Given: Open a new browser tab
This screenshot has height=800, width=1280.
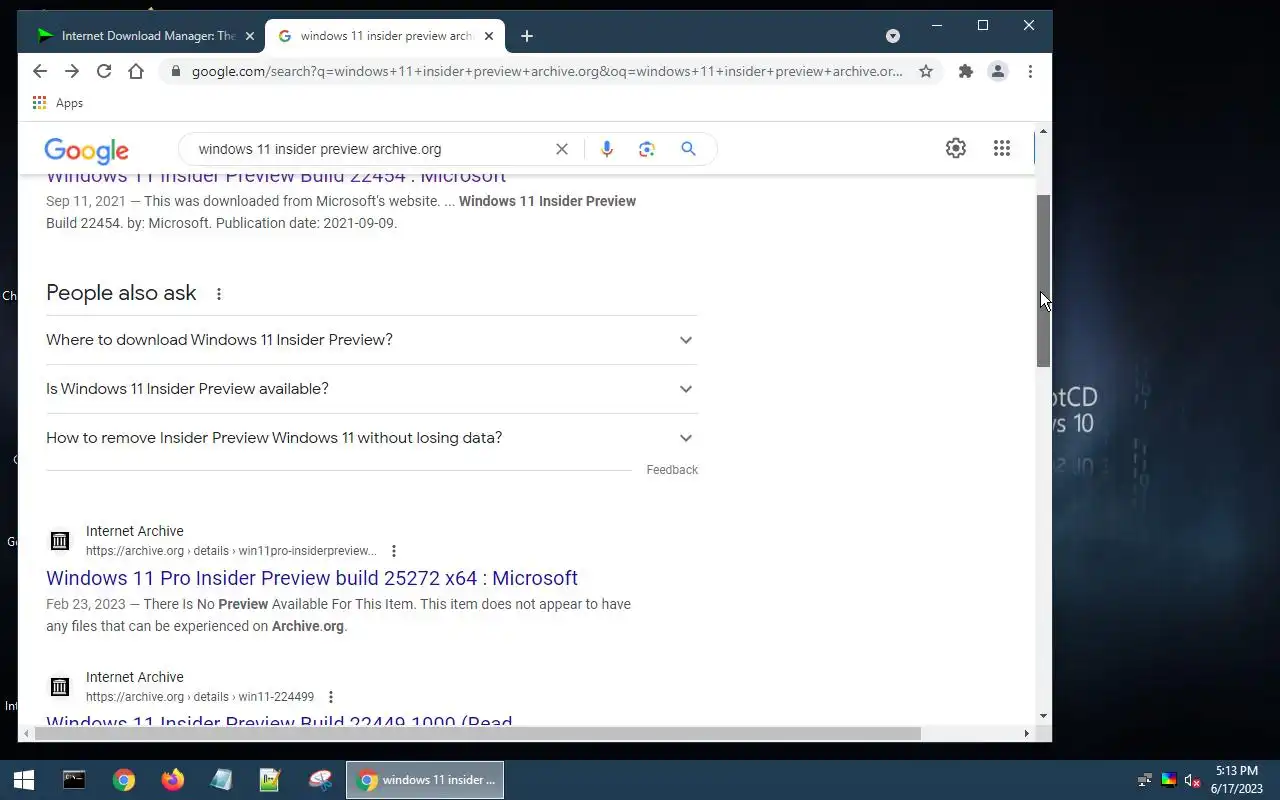Looking at the screenshot, I should (x=527, y=36).
